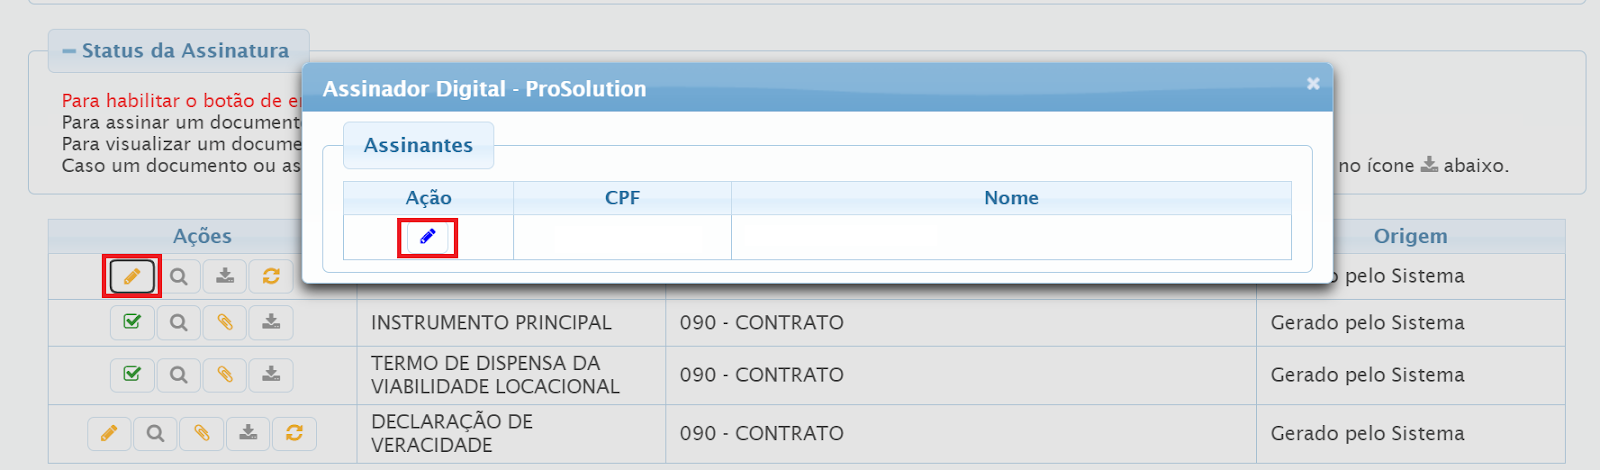Click green check icon for TERMO DE DISPENSA
Viewport: 1600px width, 470px height.
pyautogui.click(x=132, y=374)
